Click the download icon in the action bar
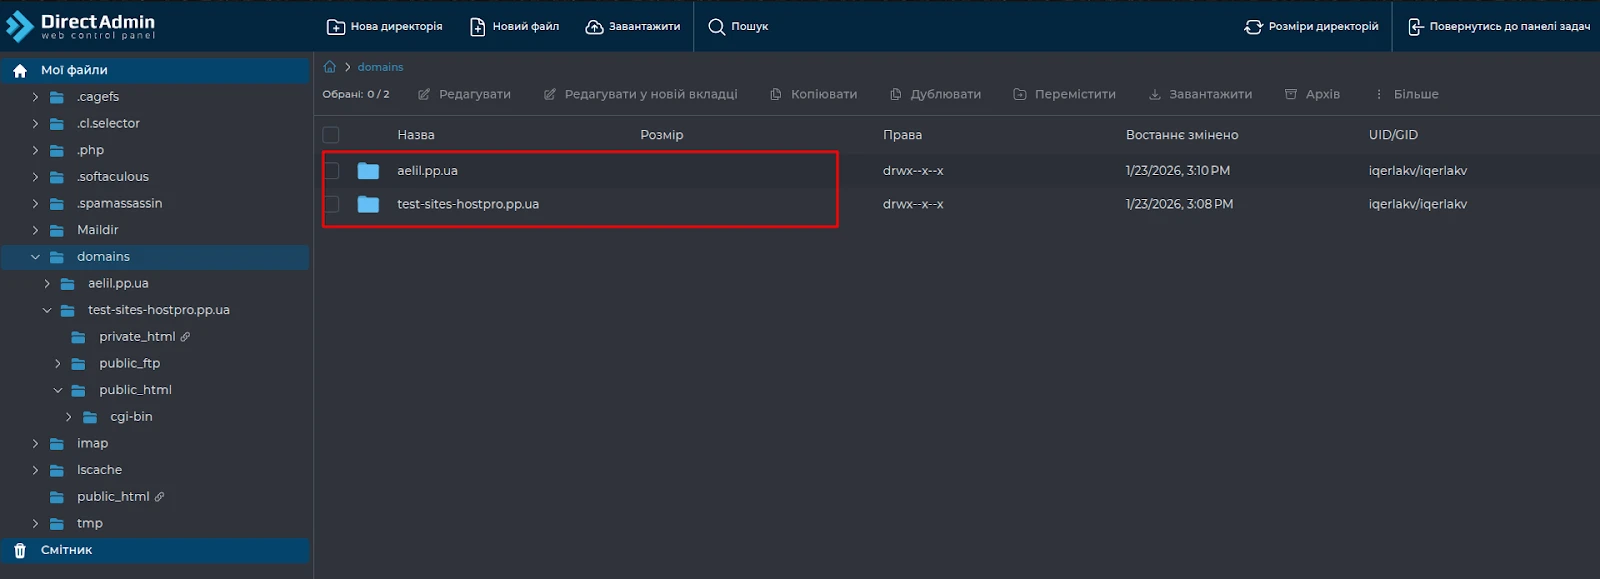Image resolution: width=1600 pixels, height=579 pixels. [x=1155, y=94]
